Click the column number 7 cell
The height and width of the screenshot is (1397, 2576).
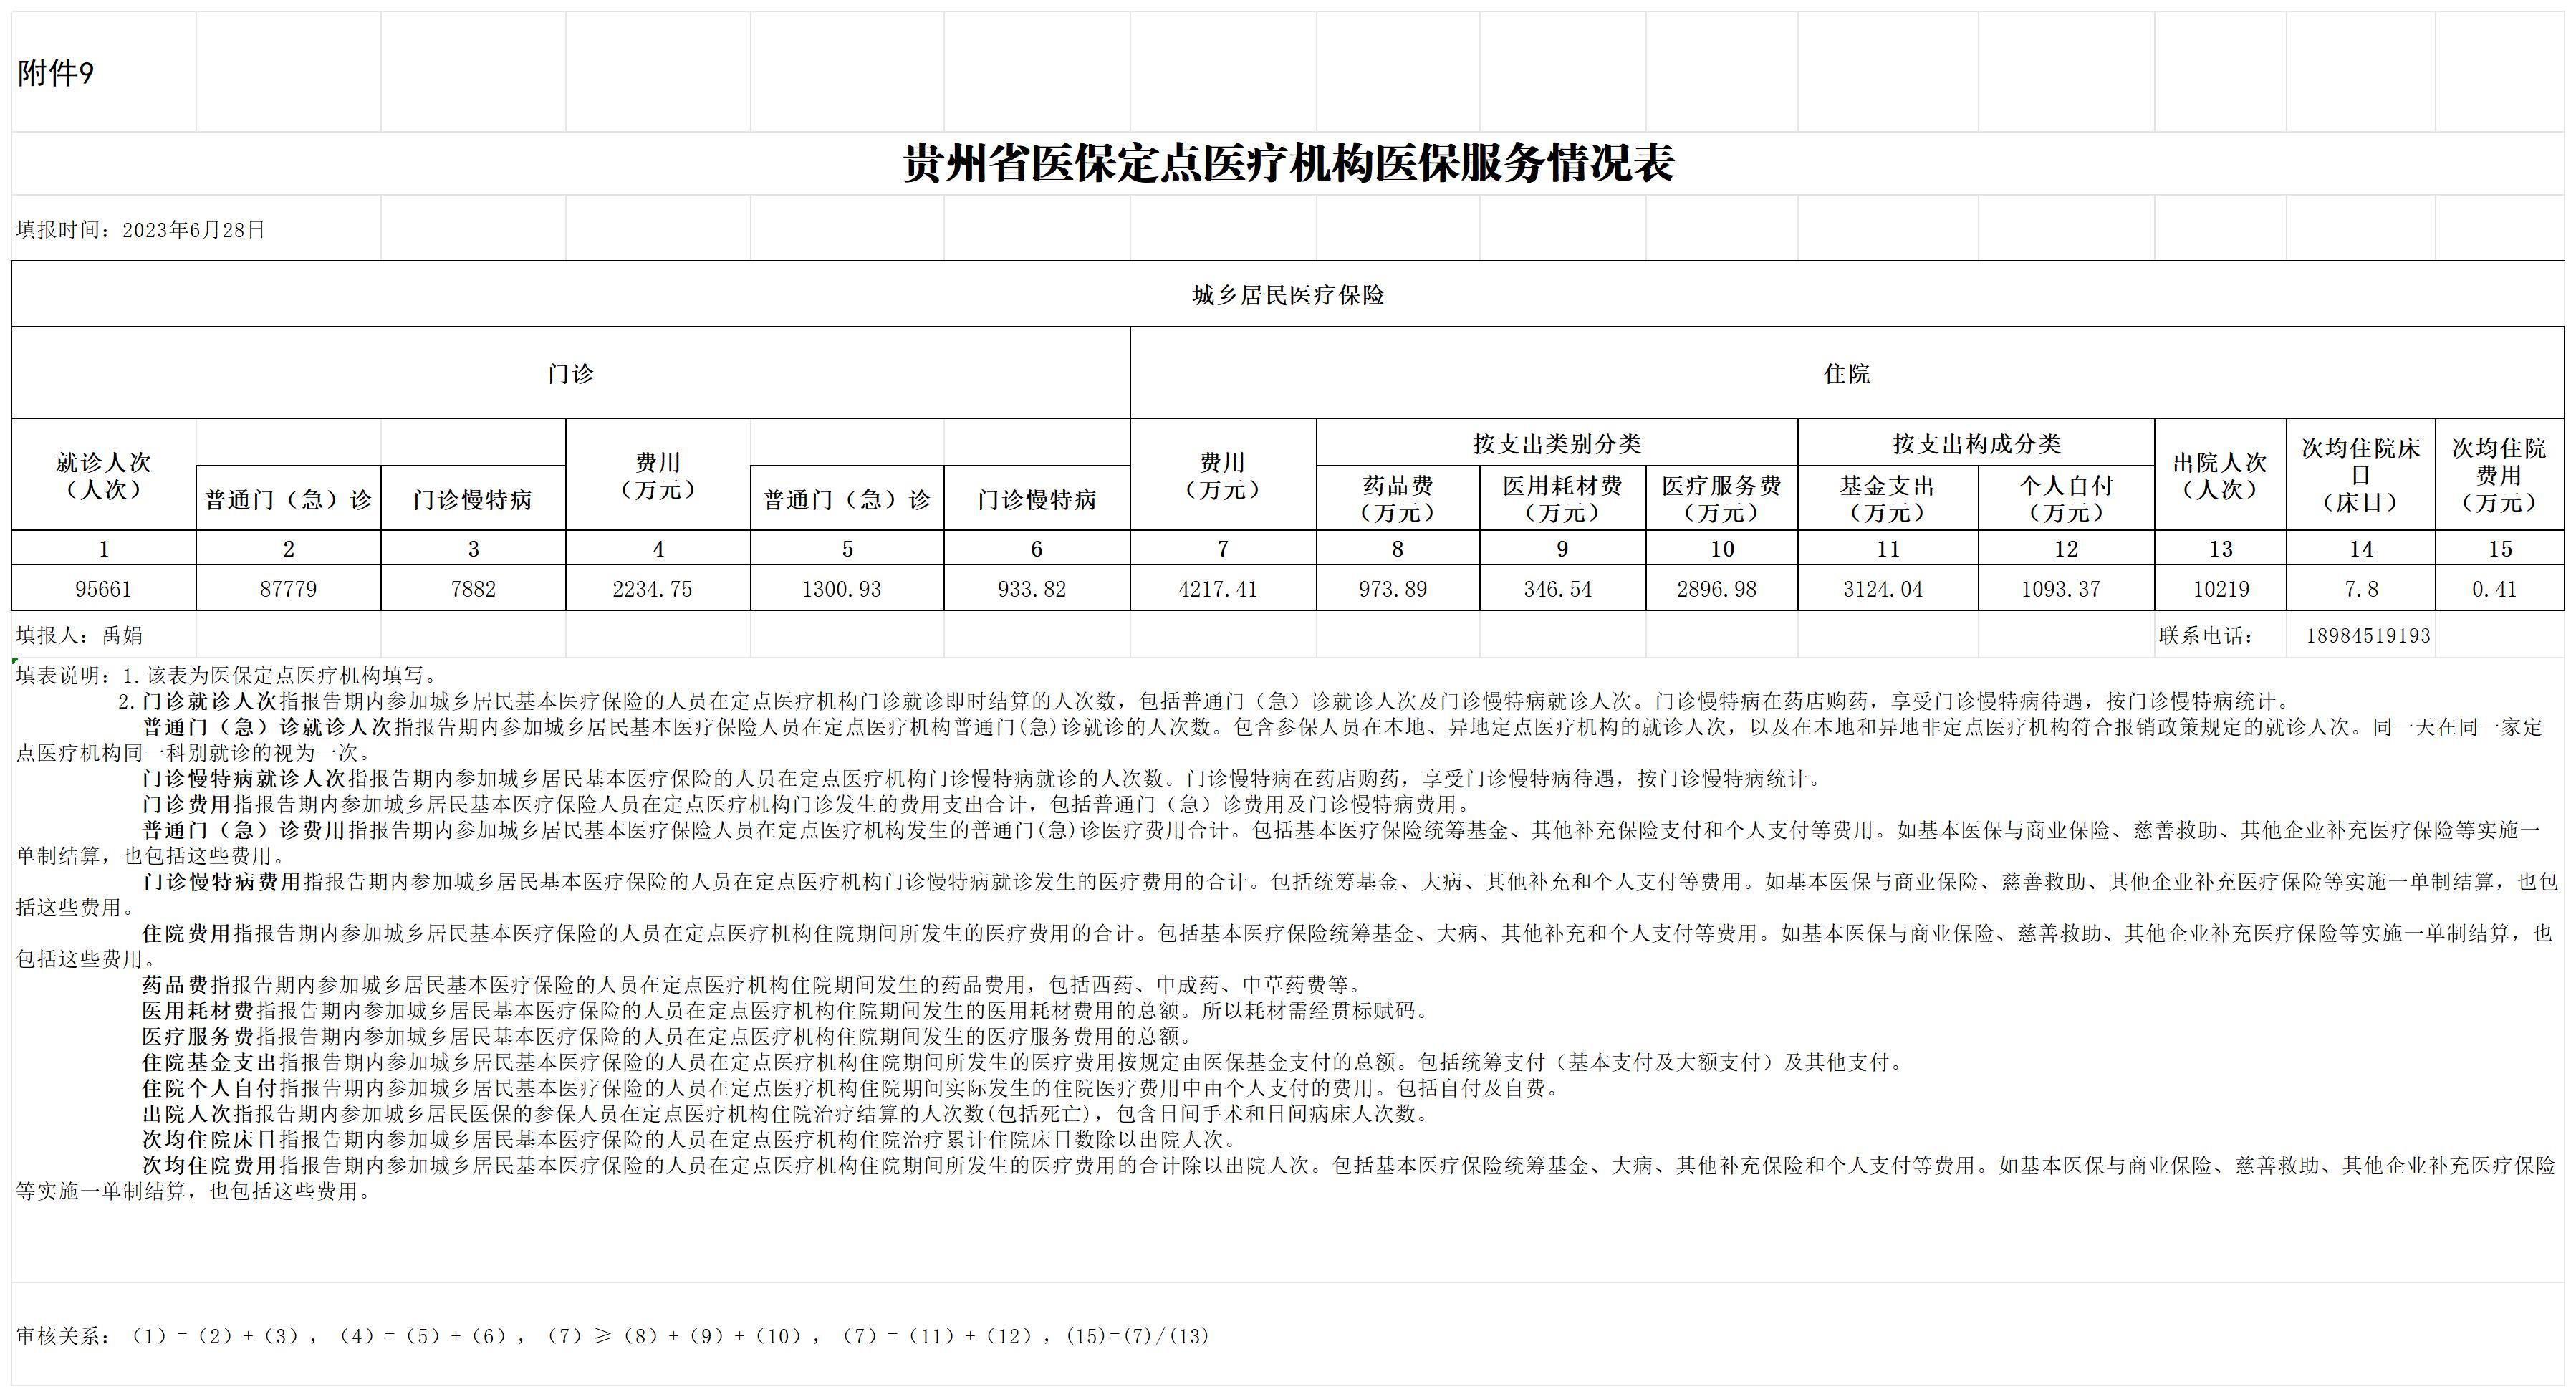(1222, 548)
